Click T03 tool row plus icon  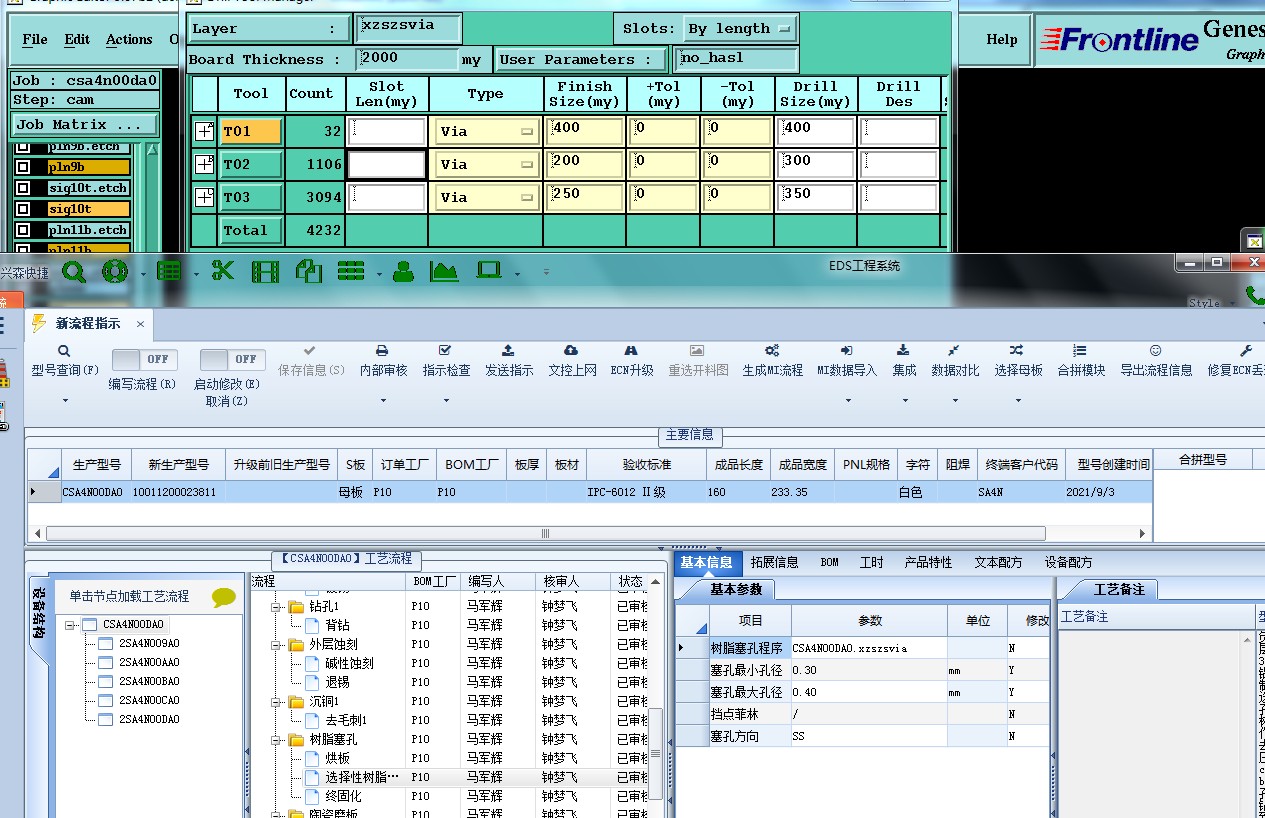tap(204, 197)
